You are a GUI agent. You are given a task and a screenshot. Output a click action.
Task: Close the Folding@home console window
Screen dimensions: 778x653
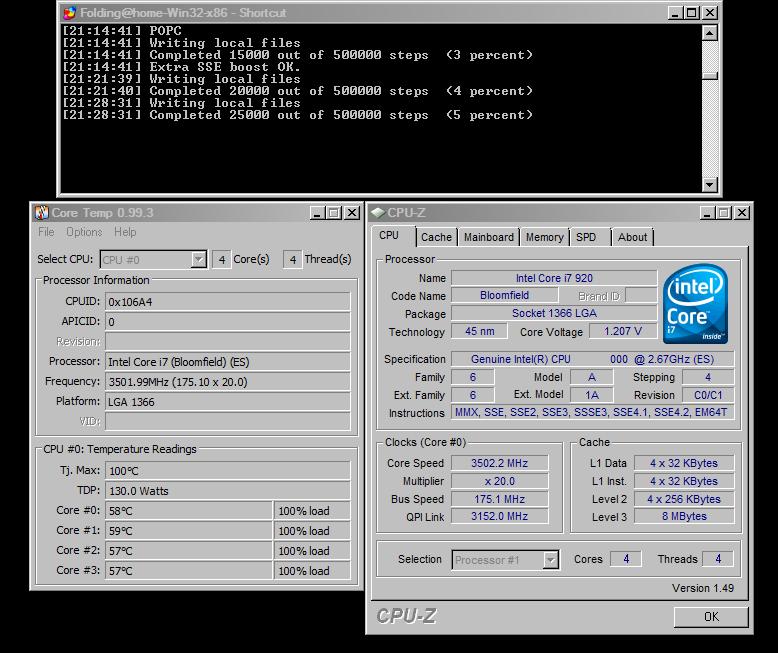tap(710, 12)
